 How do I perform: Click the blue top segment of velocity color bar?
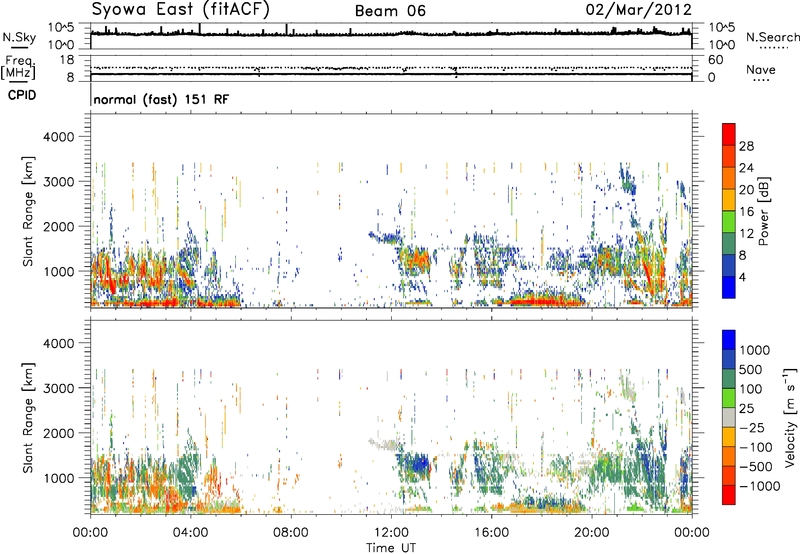point(729,340)
